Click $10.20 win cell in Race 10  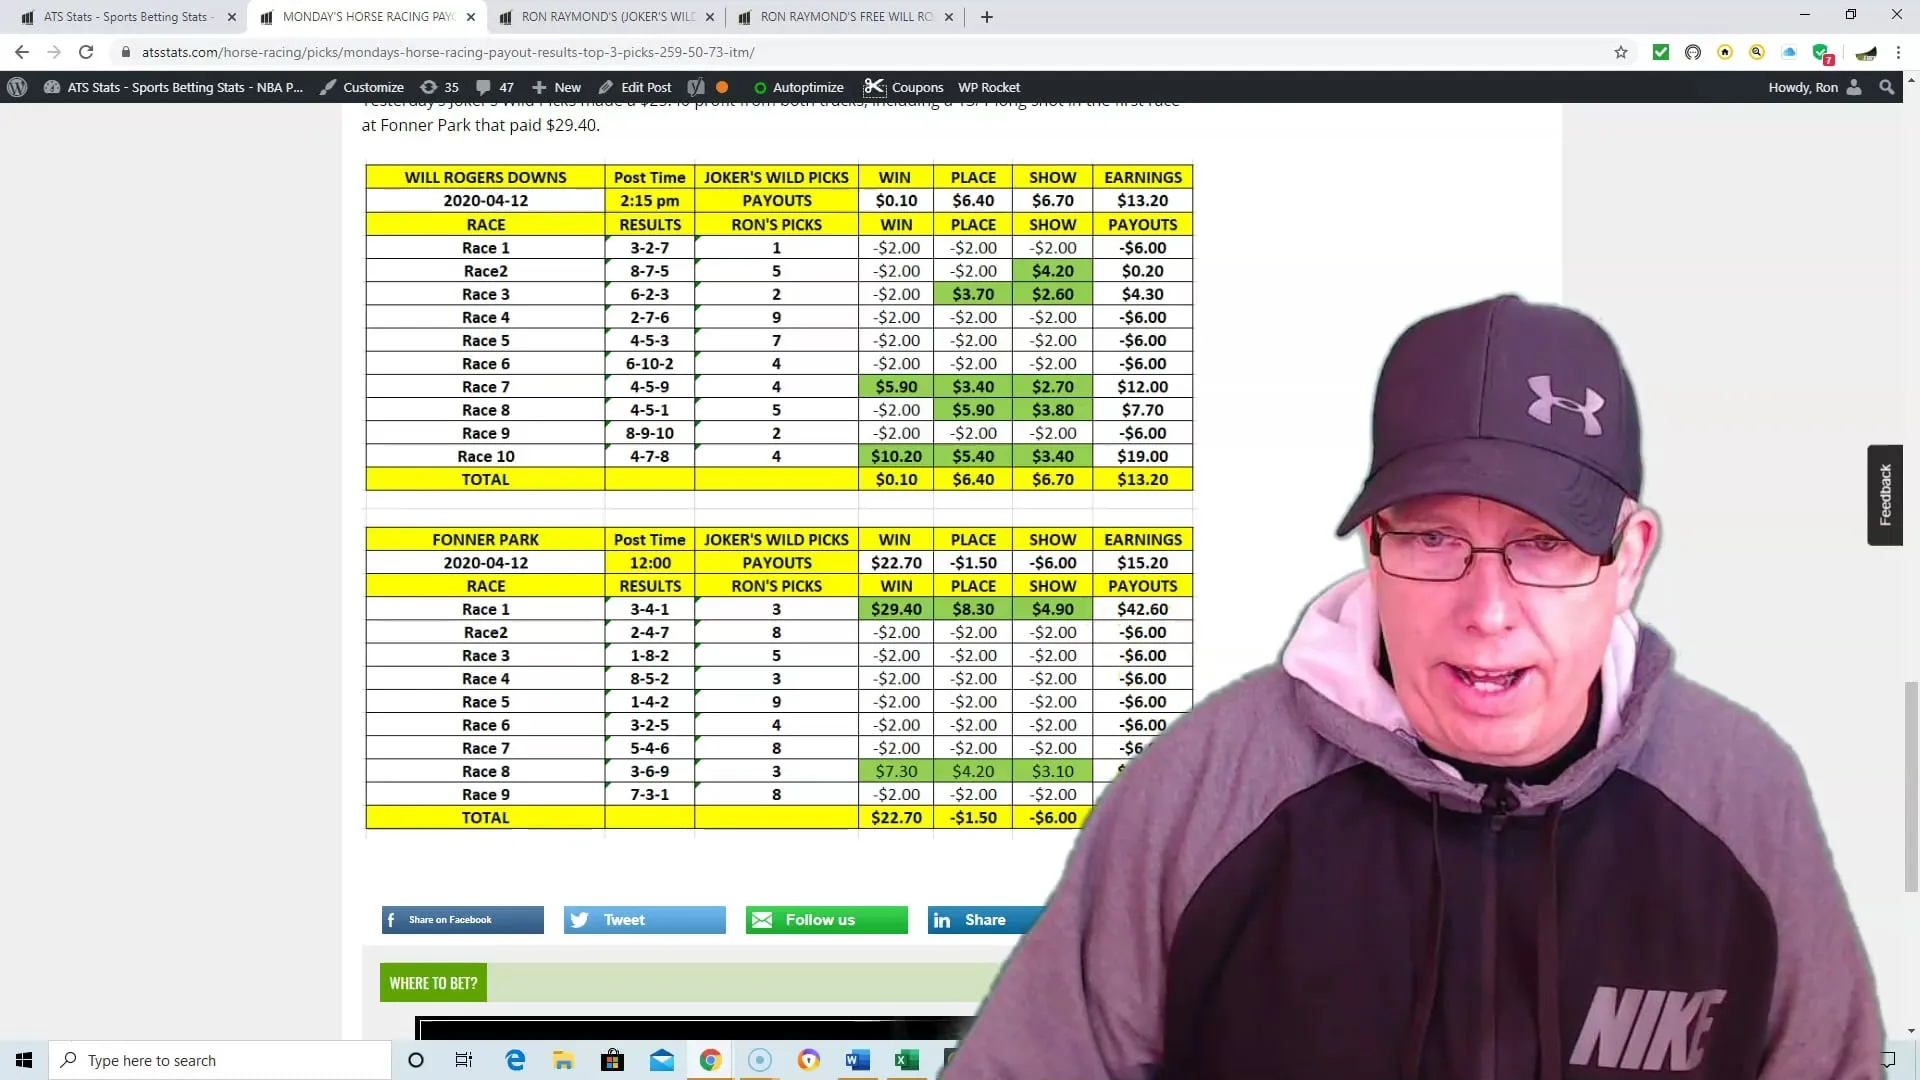(896, 456)
